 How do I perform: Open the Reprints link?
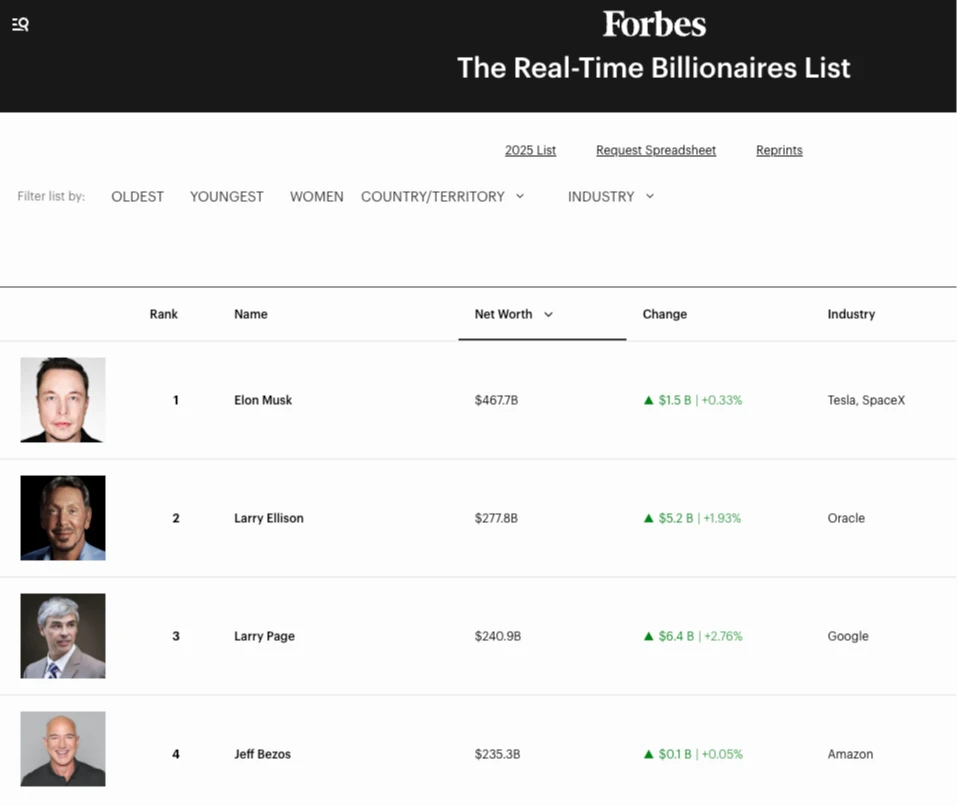coord(779,151)
